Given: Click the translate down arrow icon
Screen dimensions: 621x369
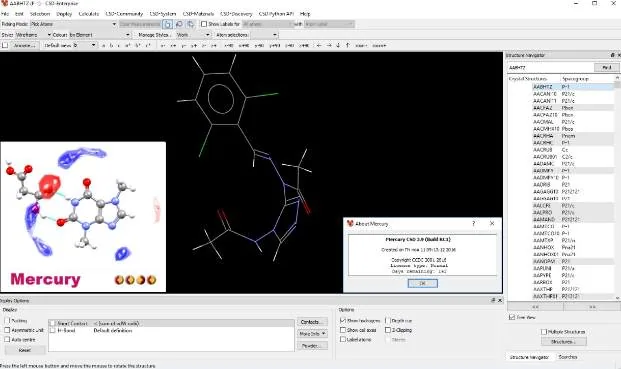Looking at the screenshot, I should click(338, 46).
